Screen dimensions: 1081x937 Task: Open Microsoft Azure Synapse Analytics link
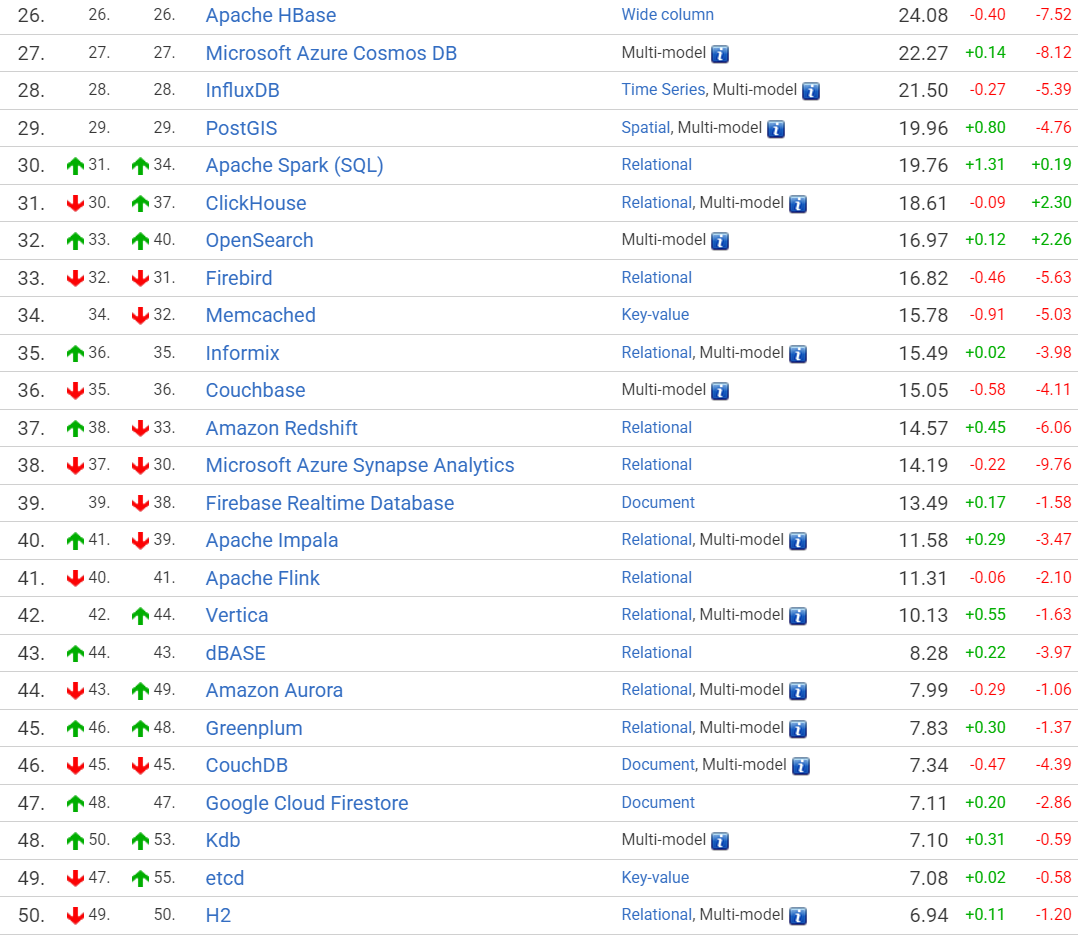[360, 465]
